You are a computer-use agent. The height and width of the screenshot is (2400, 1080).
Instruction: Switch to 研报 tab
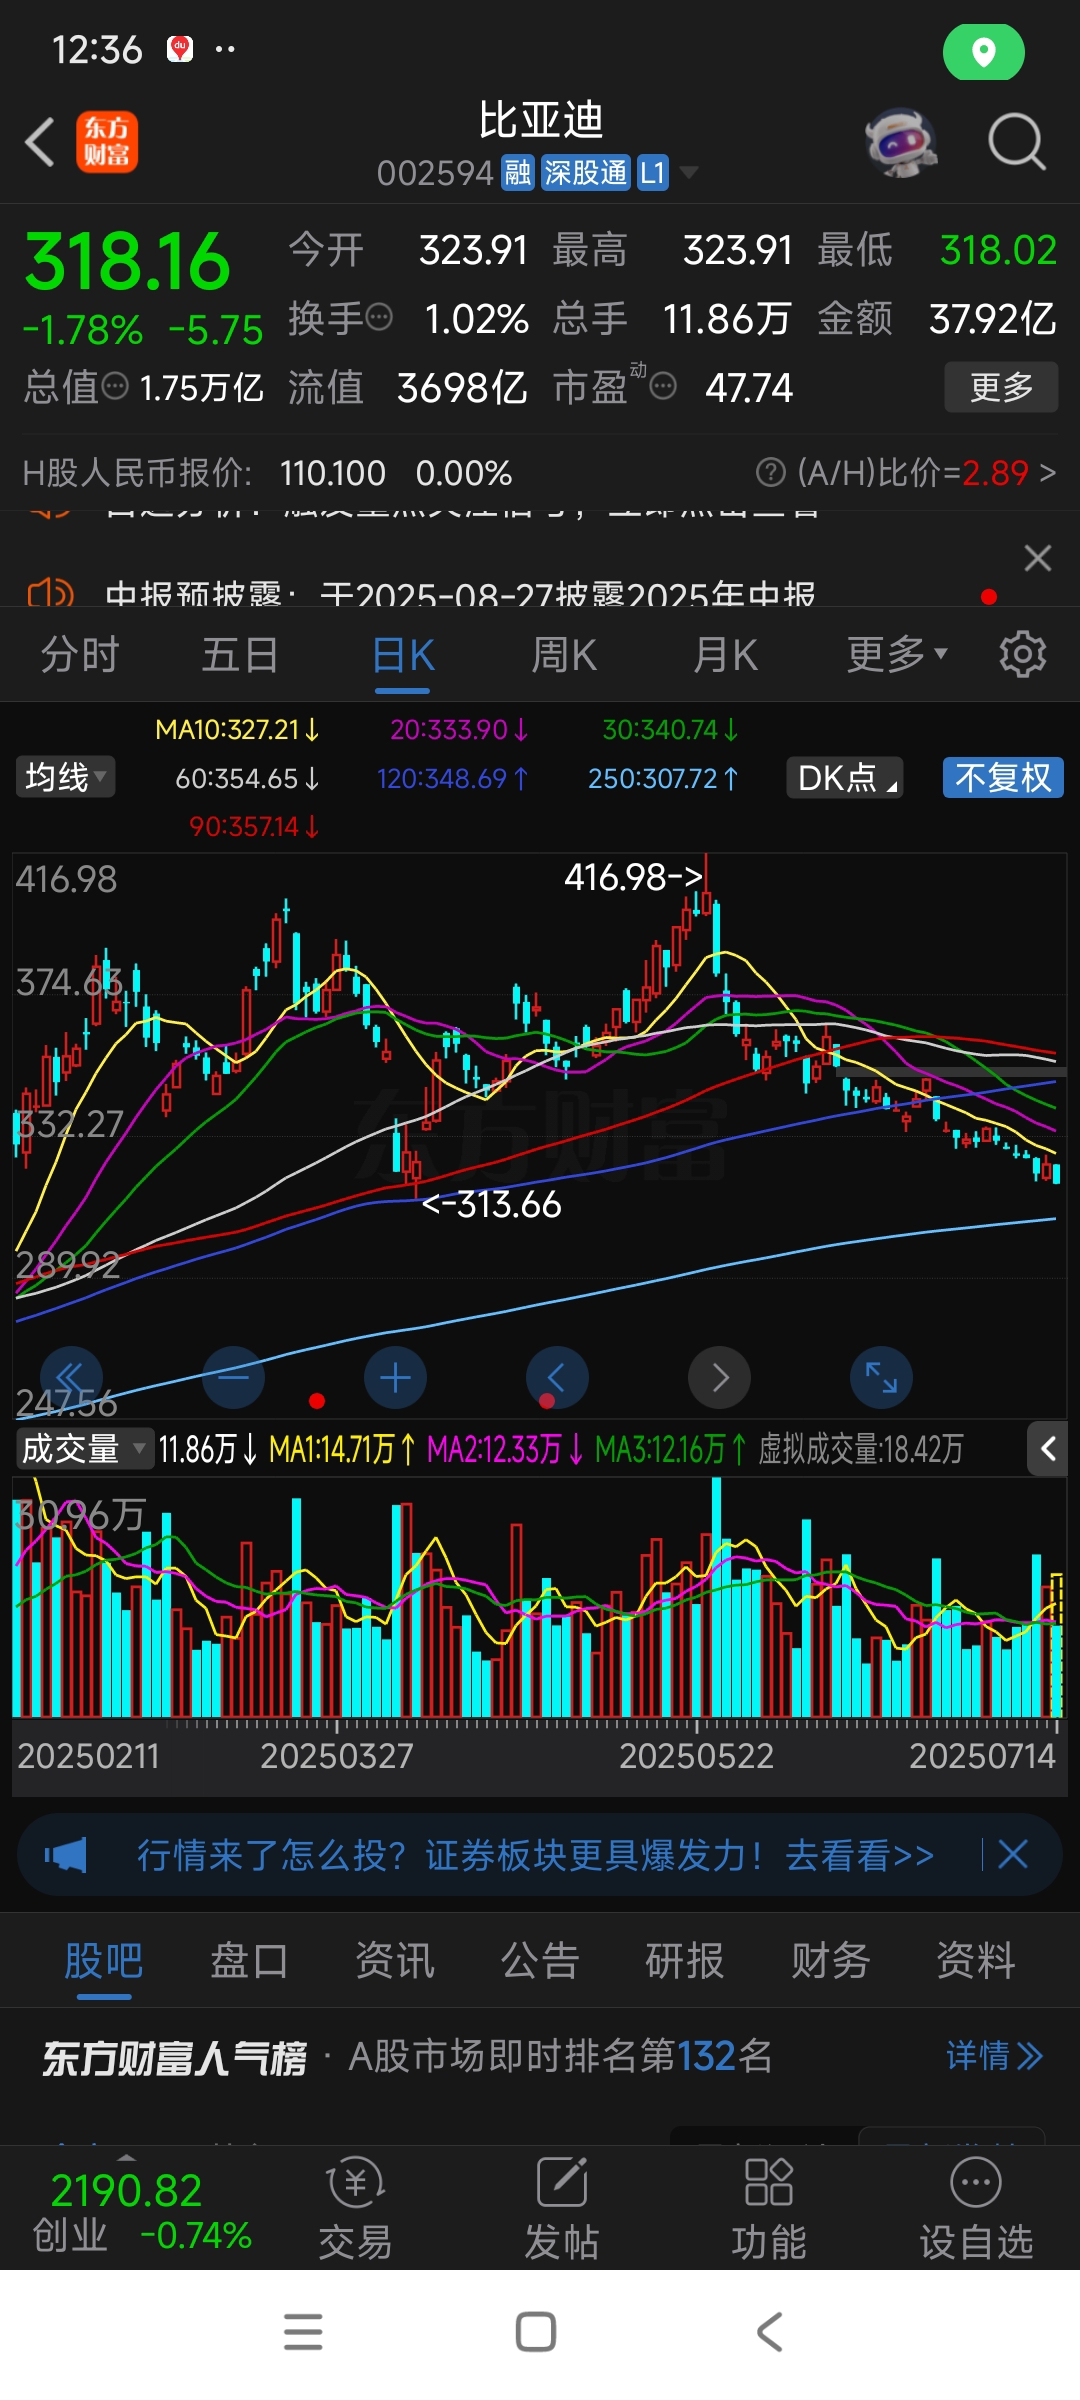[685, 1960]
